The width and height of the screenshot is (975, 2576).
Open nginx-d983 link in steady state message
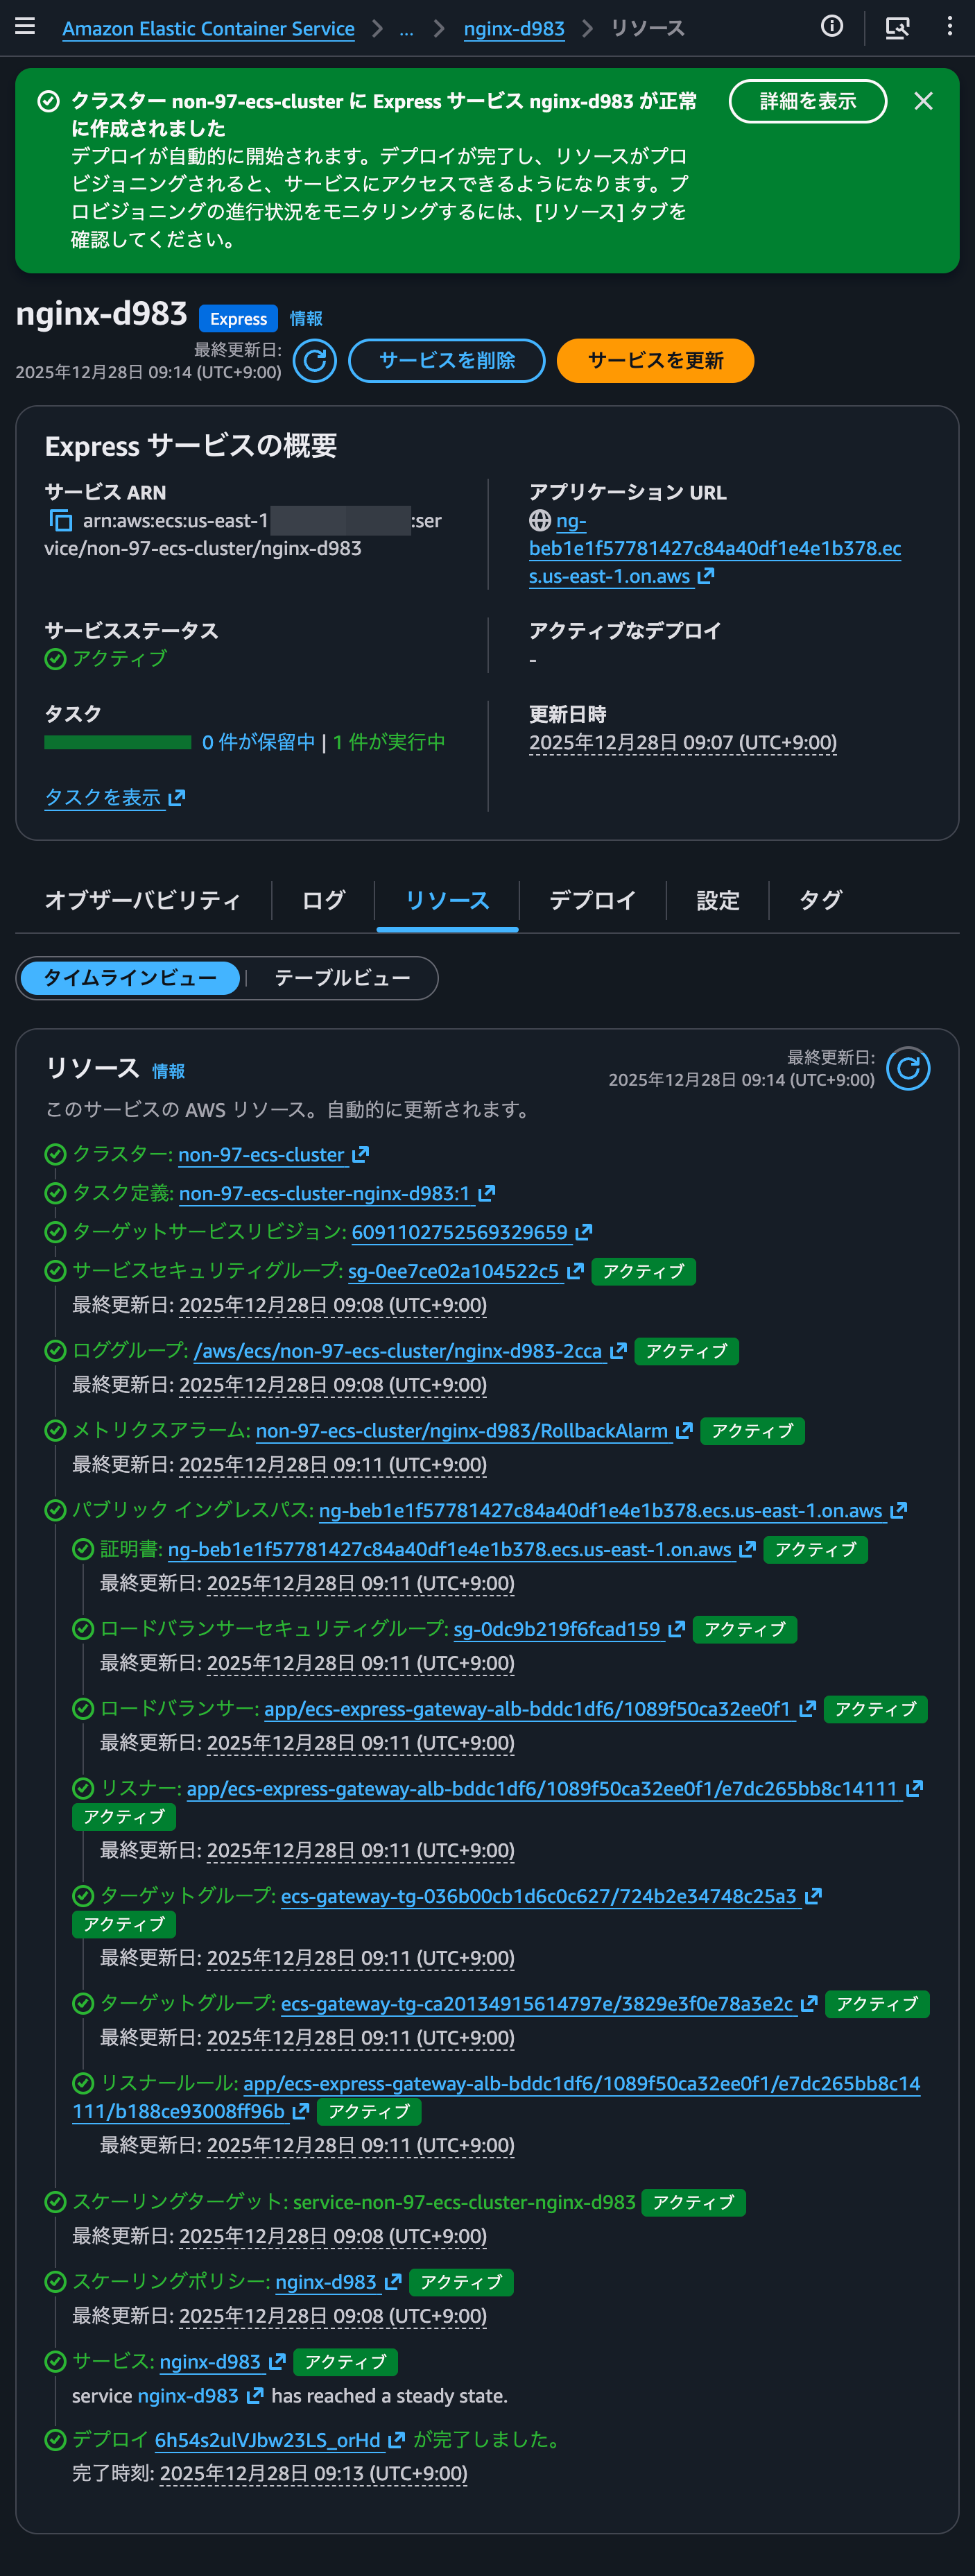tap(188, 2396)
